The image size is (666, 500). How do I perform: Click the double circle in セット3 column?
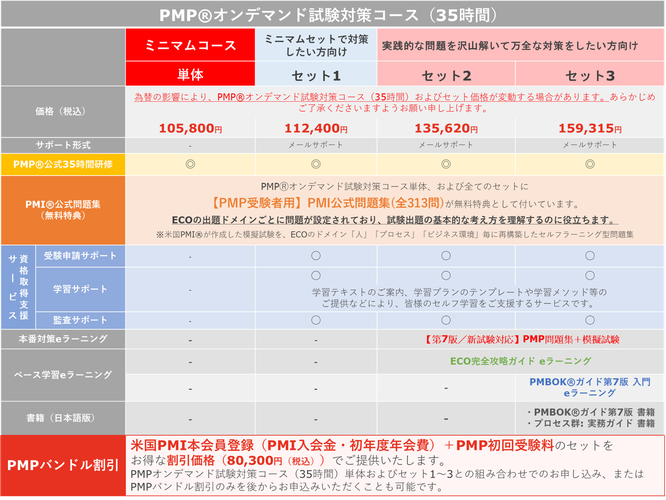tap(590, 164)
